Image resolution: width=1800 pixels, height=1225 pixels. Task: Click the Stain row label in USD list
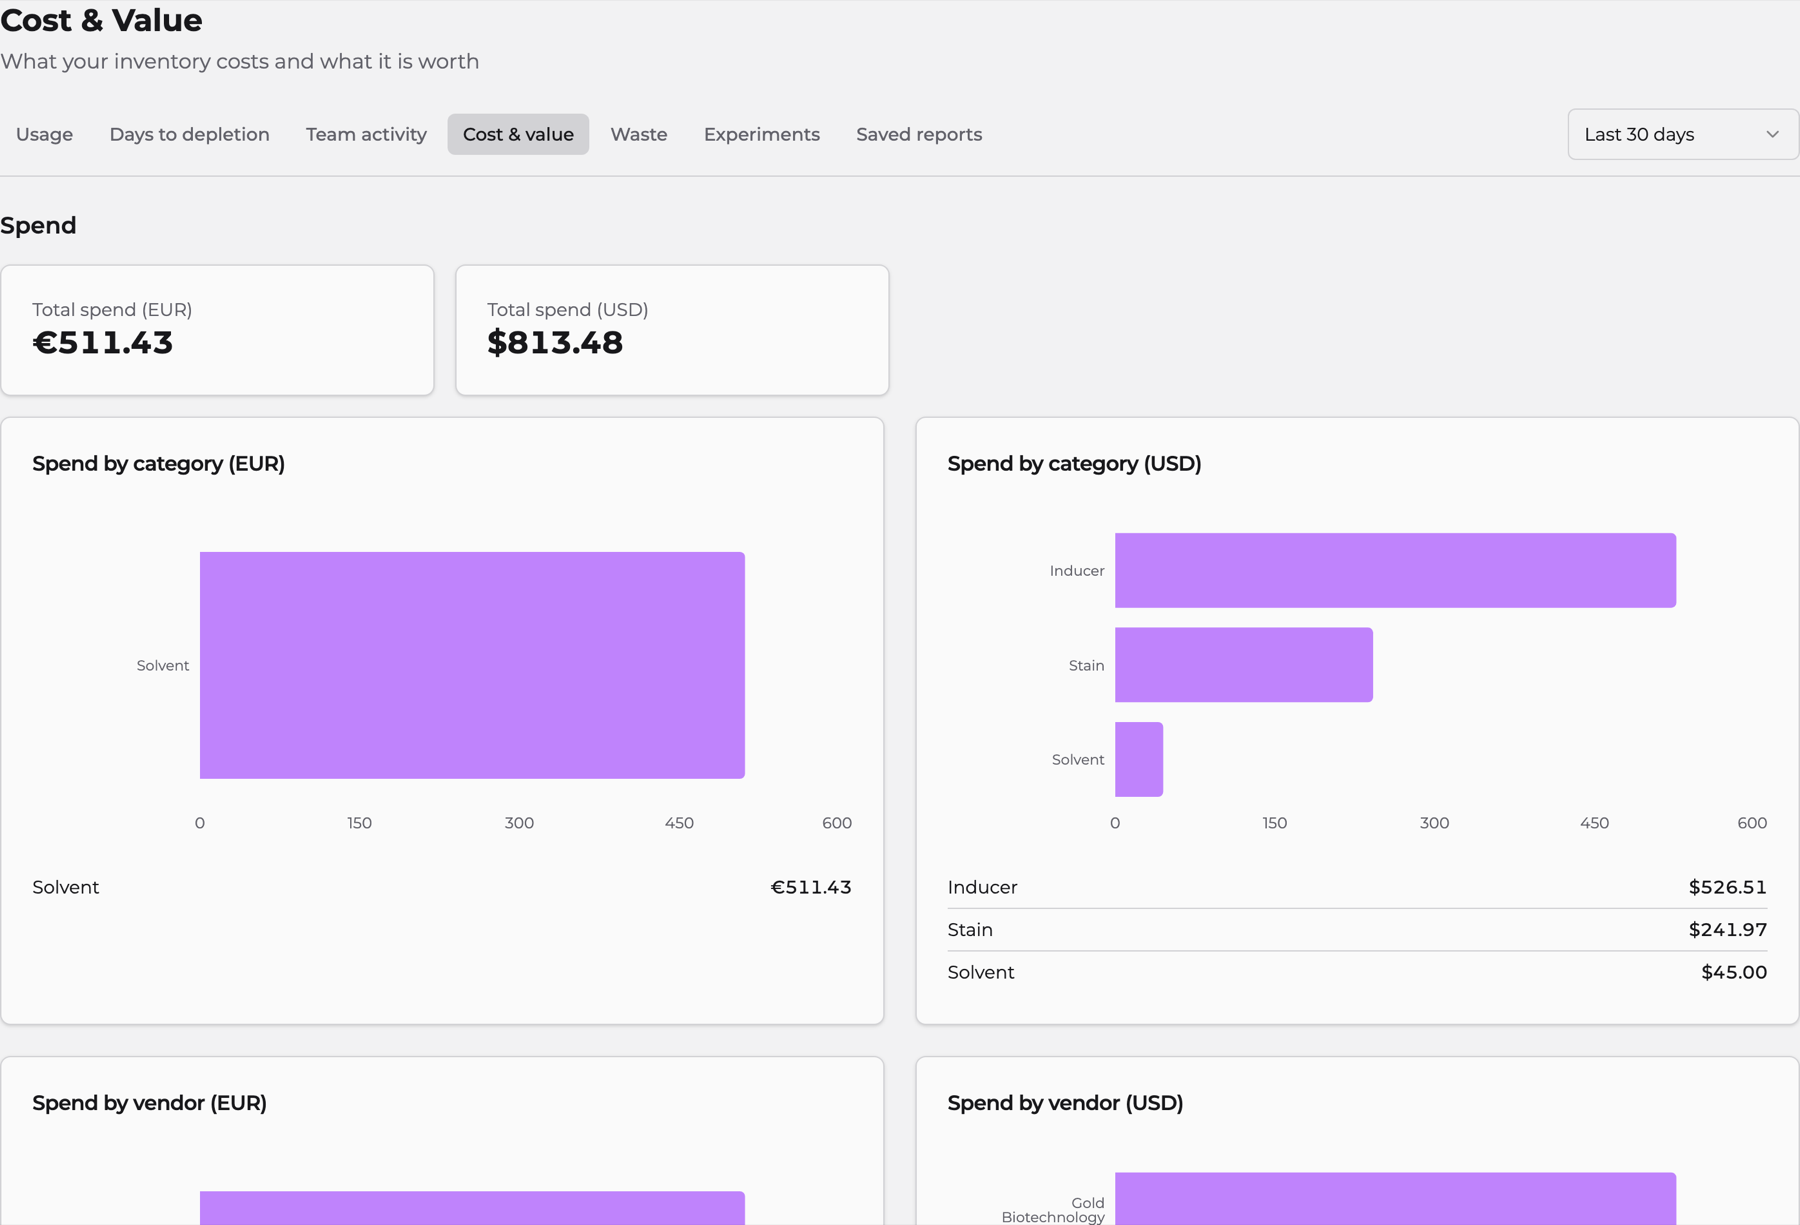(x=970, y=930)
